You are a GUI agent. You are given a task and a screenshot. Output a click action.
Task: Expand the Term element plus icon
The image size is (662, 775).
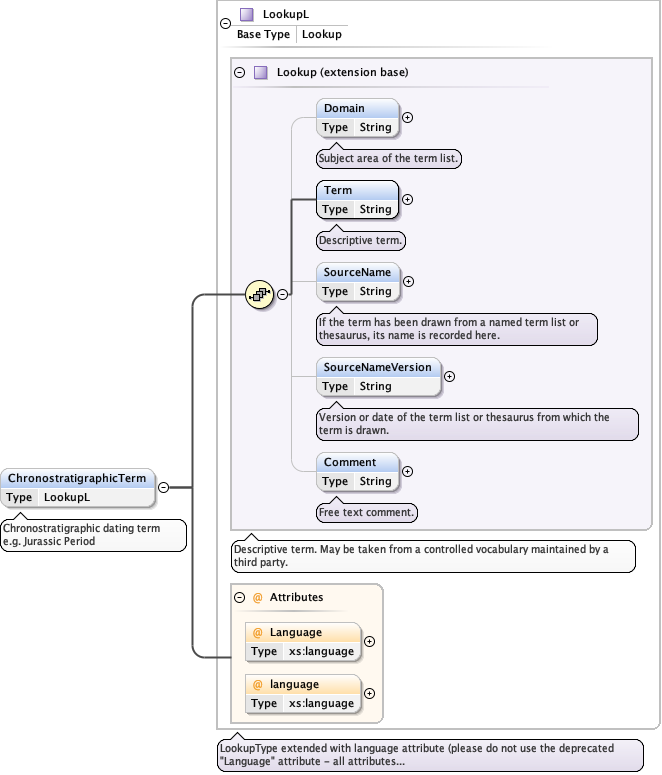[x=407, y=199]
